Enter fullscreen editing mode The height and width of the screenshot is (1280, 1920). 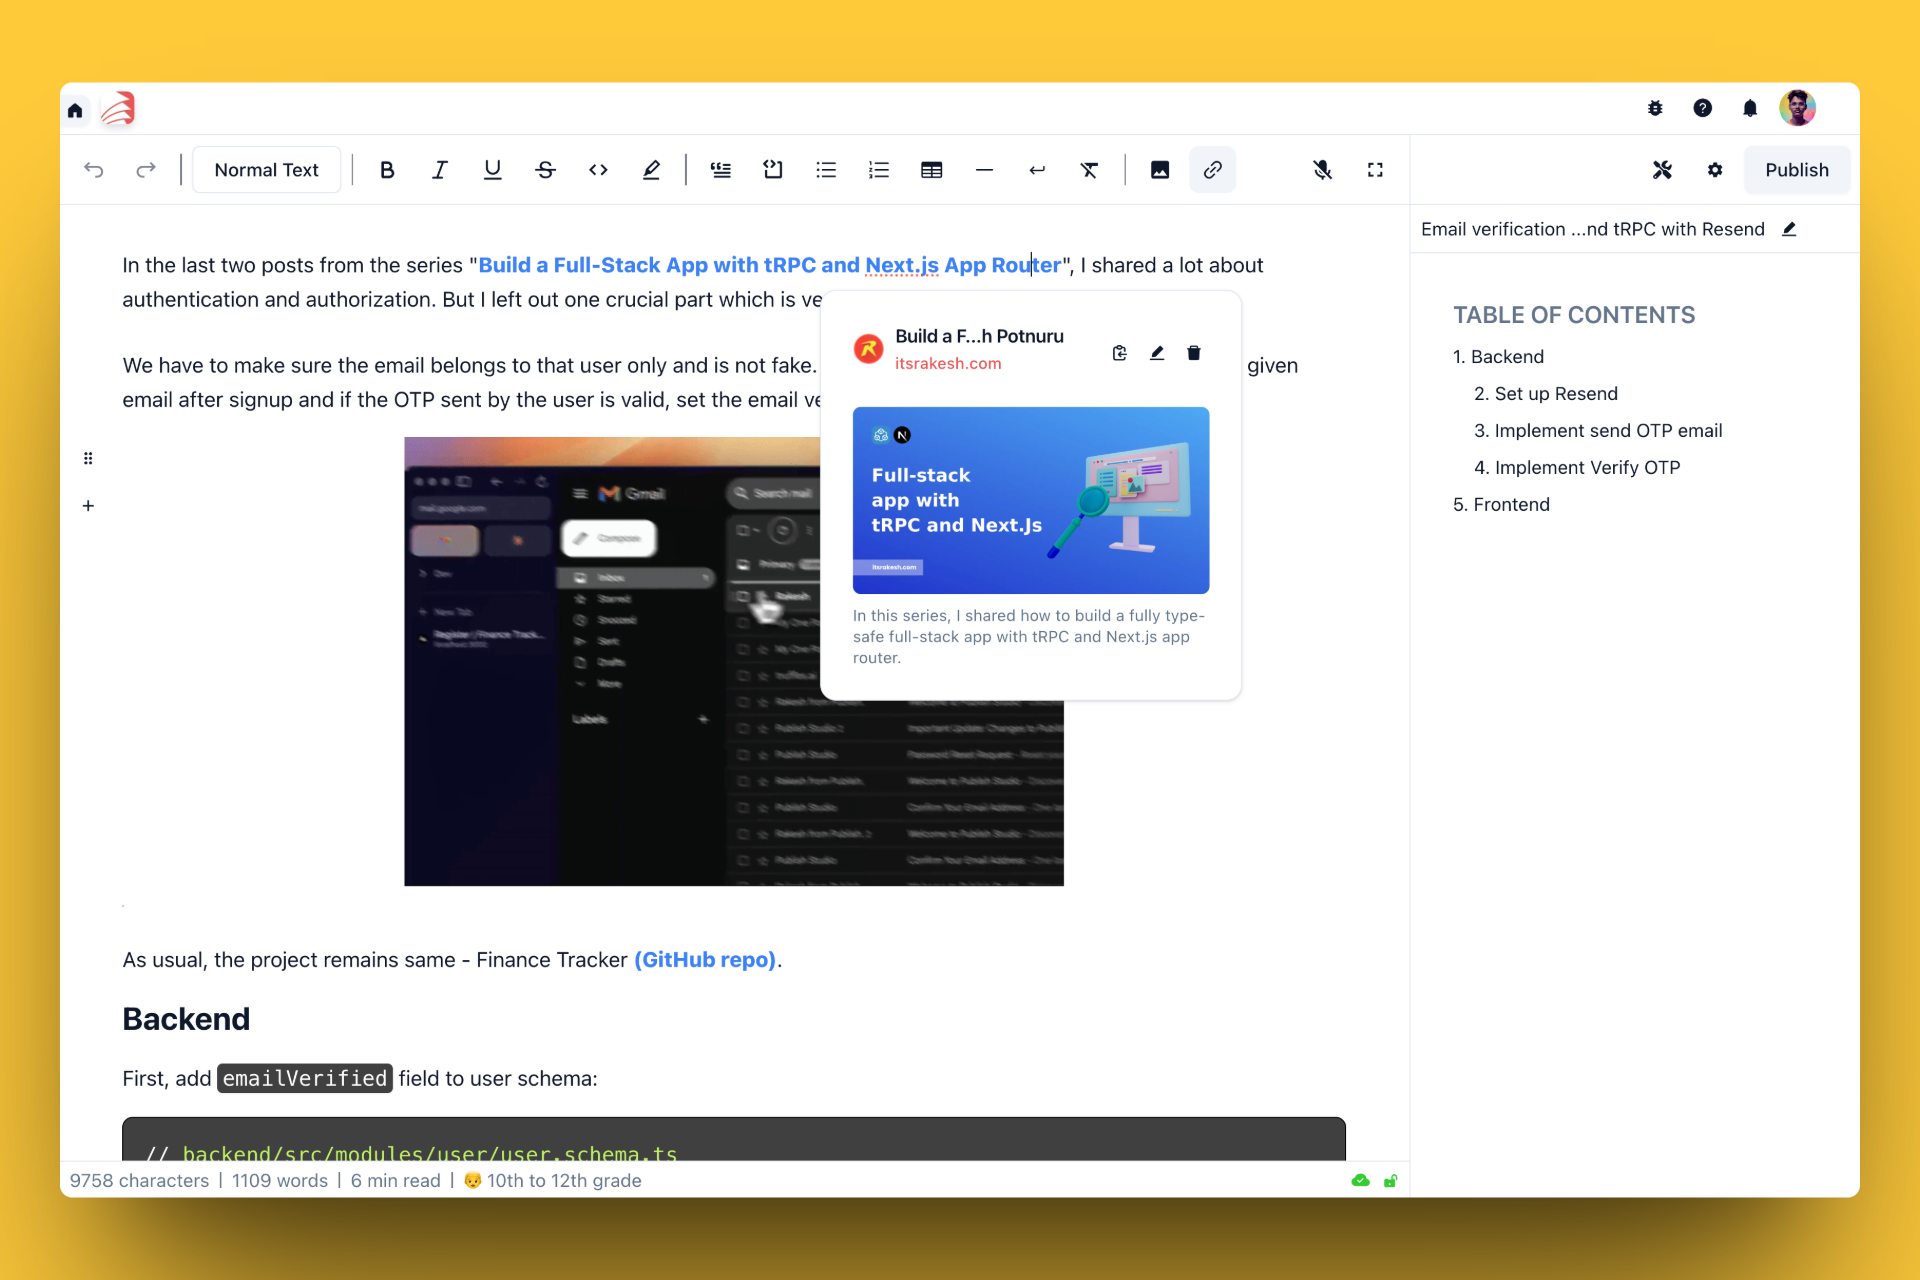coord(1375,169)
